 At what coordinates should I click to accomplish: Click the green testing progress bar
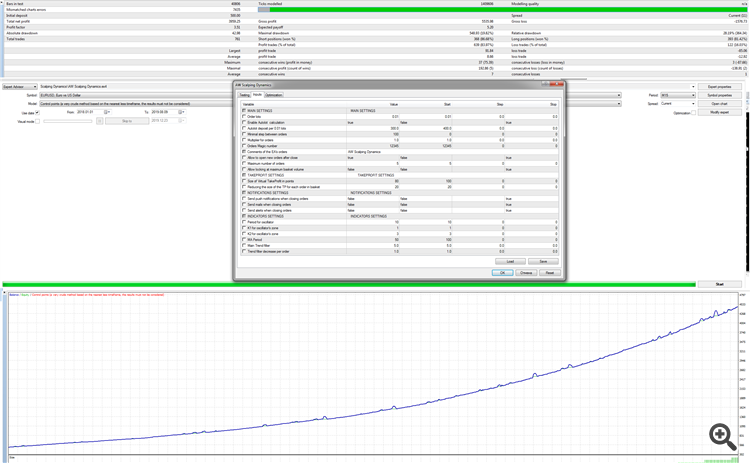tap(349, 285)
